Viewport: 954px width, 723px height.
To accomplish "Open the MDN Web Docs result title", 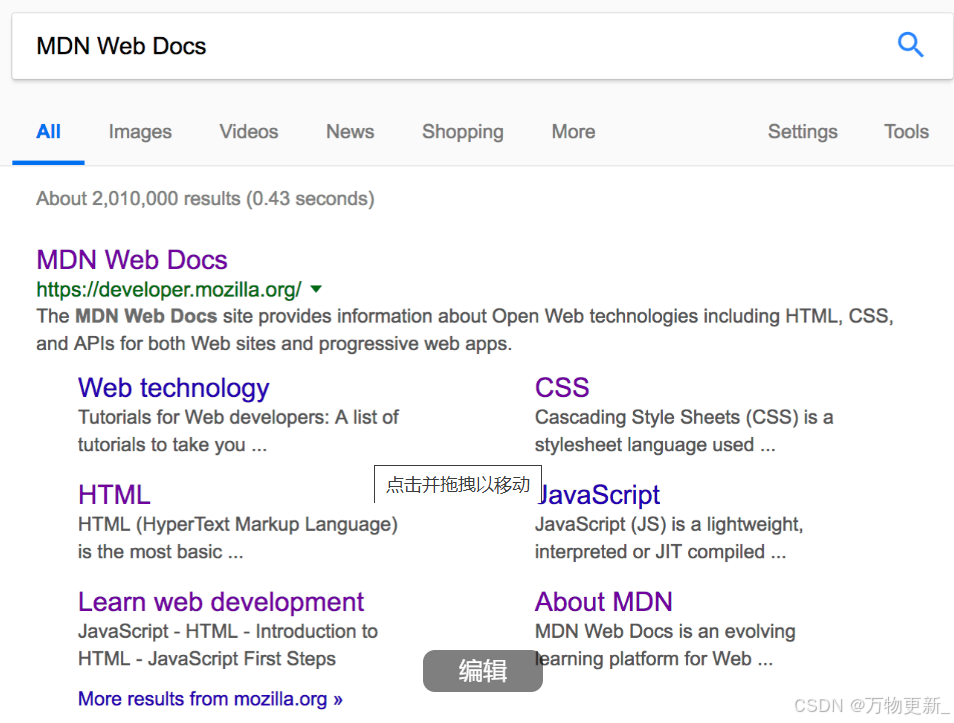I will (x=132, y=260).
